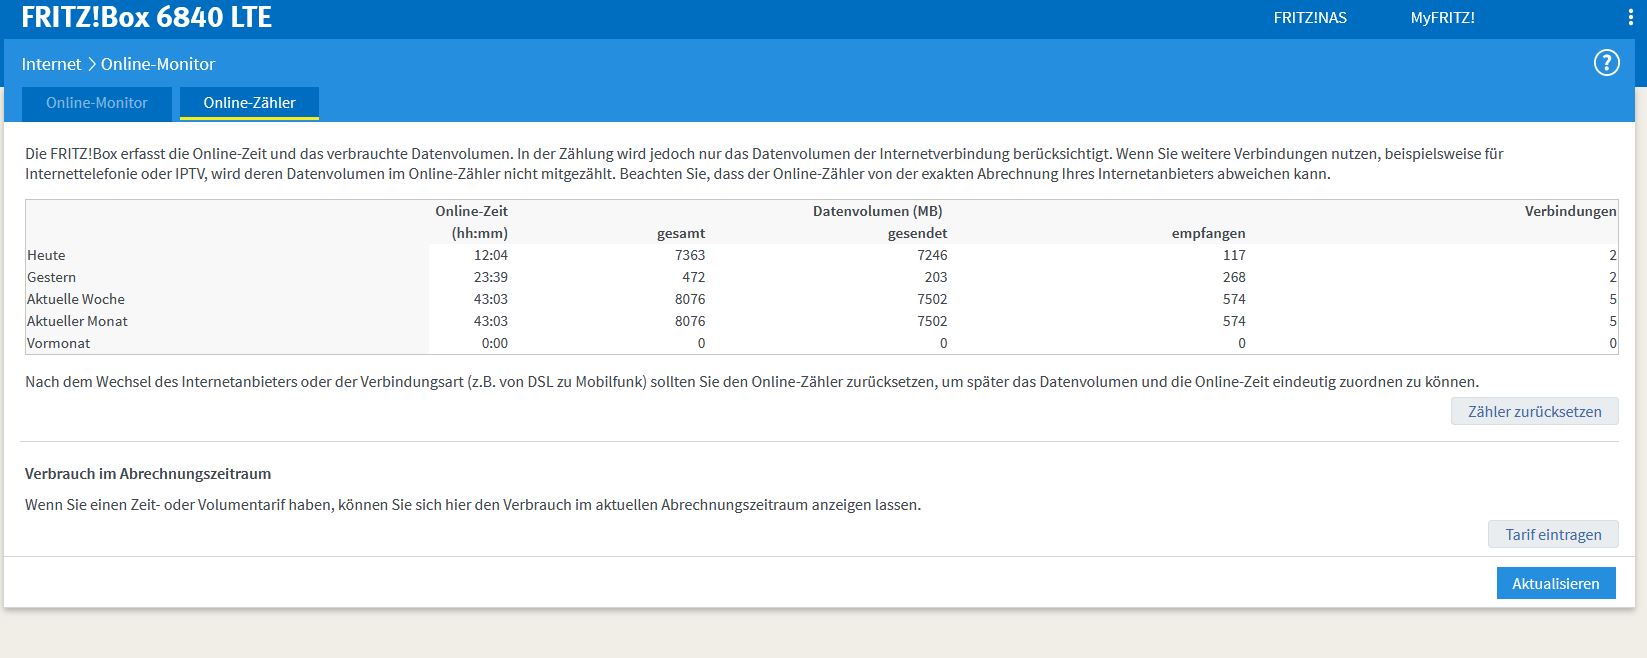The height and width of the screenshot is (658, 1647).
Task: Click the Verbindungen column header
Action: click(1570, 211)
